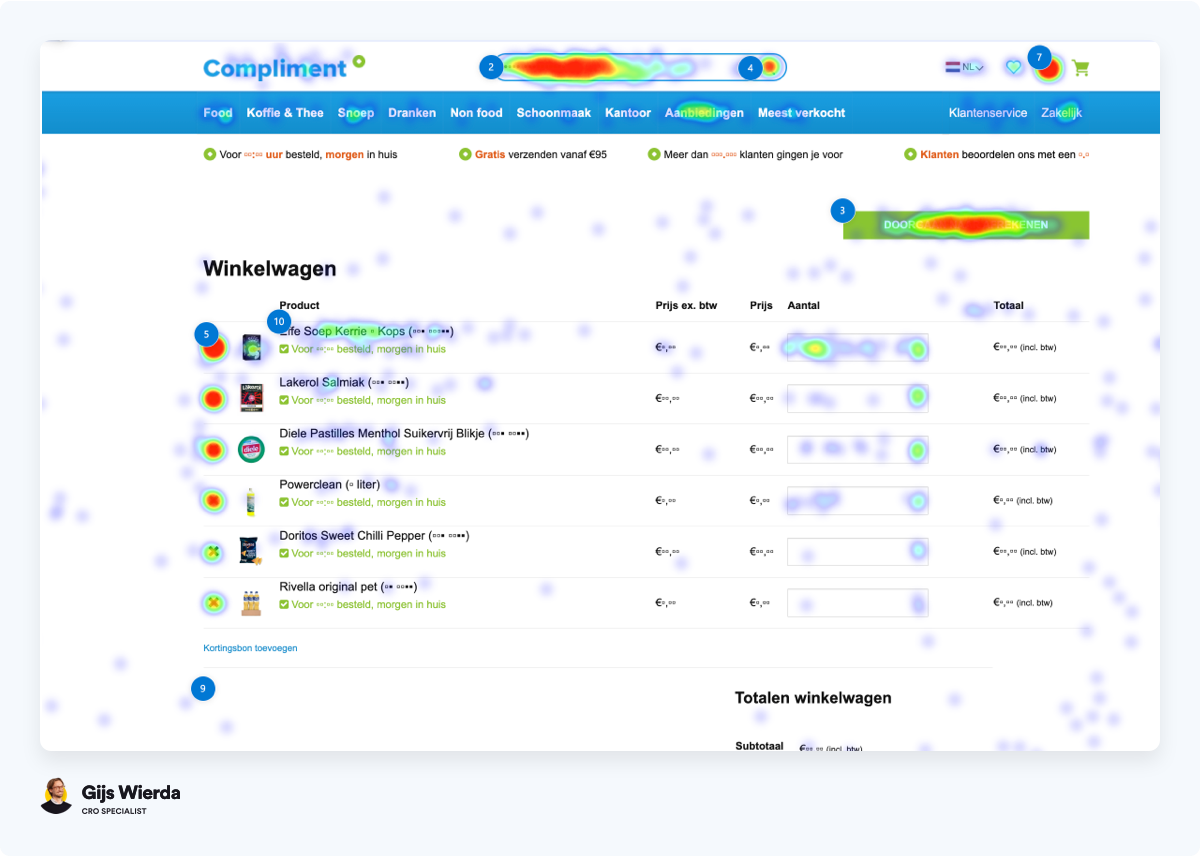Viewport: 1200px width, 856px height.
Task: Click the quantity field for Rivella
Action: click(858, 602)
